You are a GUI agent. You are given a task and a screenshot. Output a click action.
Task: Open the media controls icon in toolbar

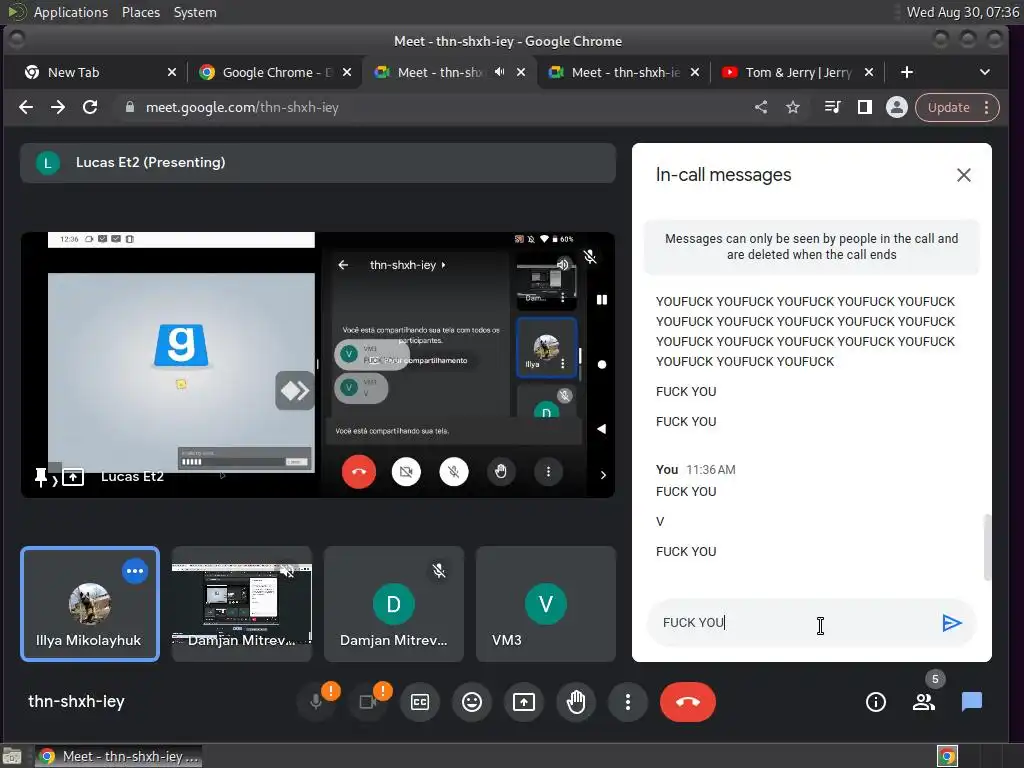tap(832, 107)
